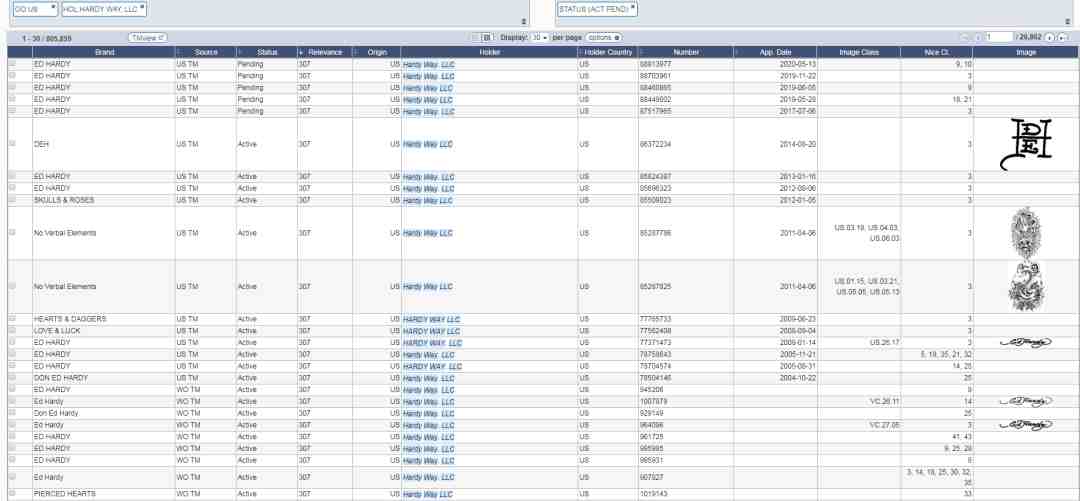This screenshot has width=1080, height=501.
Task: Collapse the left filter panel via resize icon
Action: 524,22
